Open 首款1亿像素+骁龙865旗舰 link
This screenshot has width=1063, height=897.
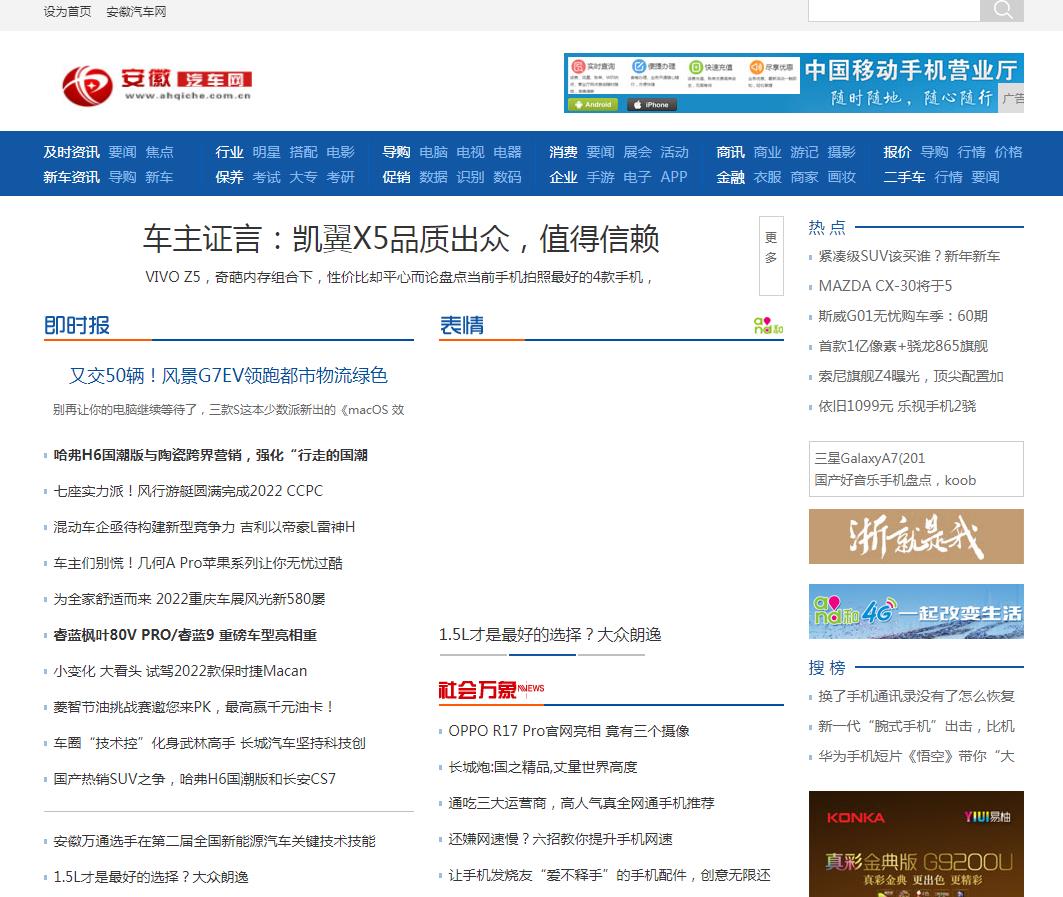click(902, 346)
